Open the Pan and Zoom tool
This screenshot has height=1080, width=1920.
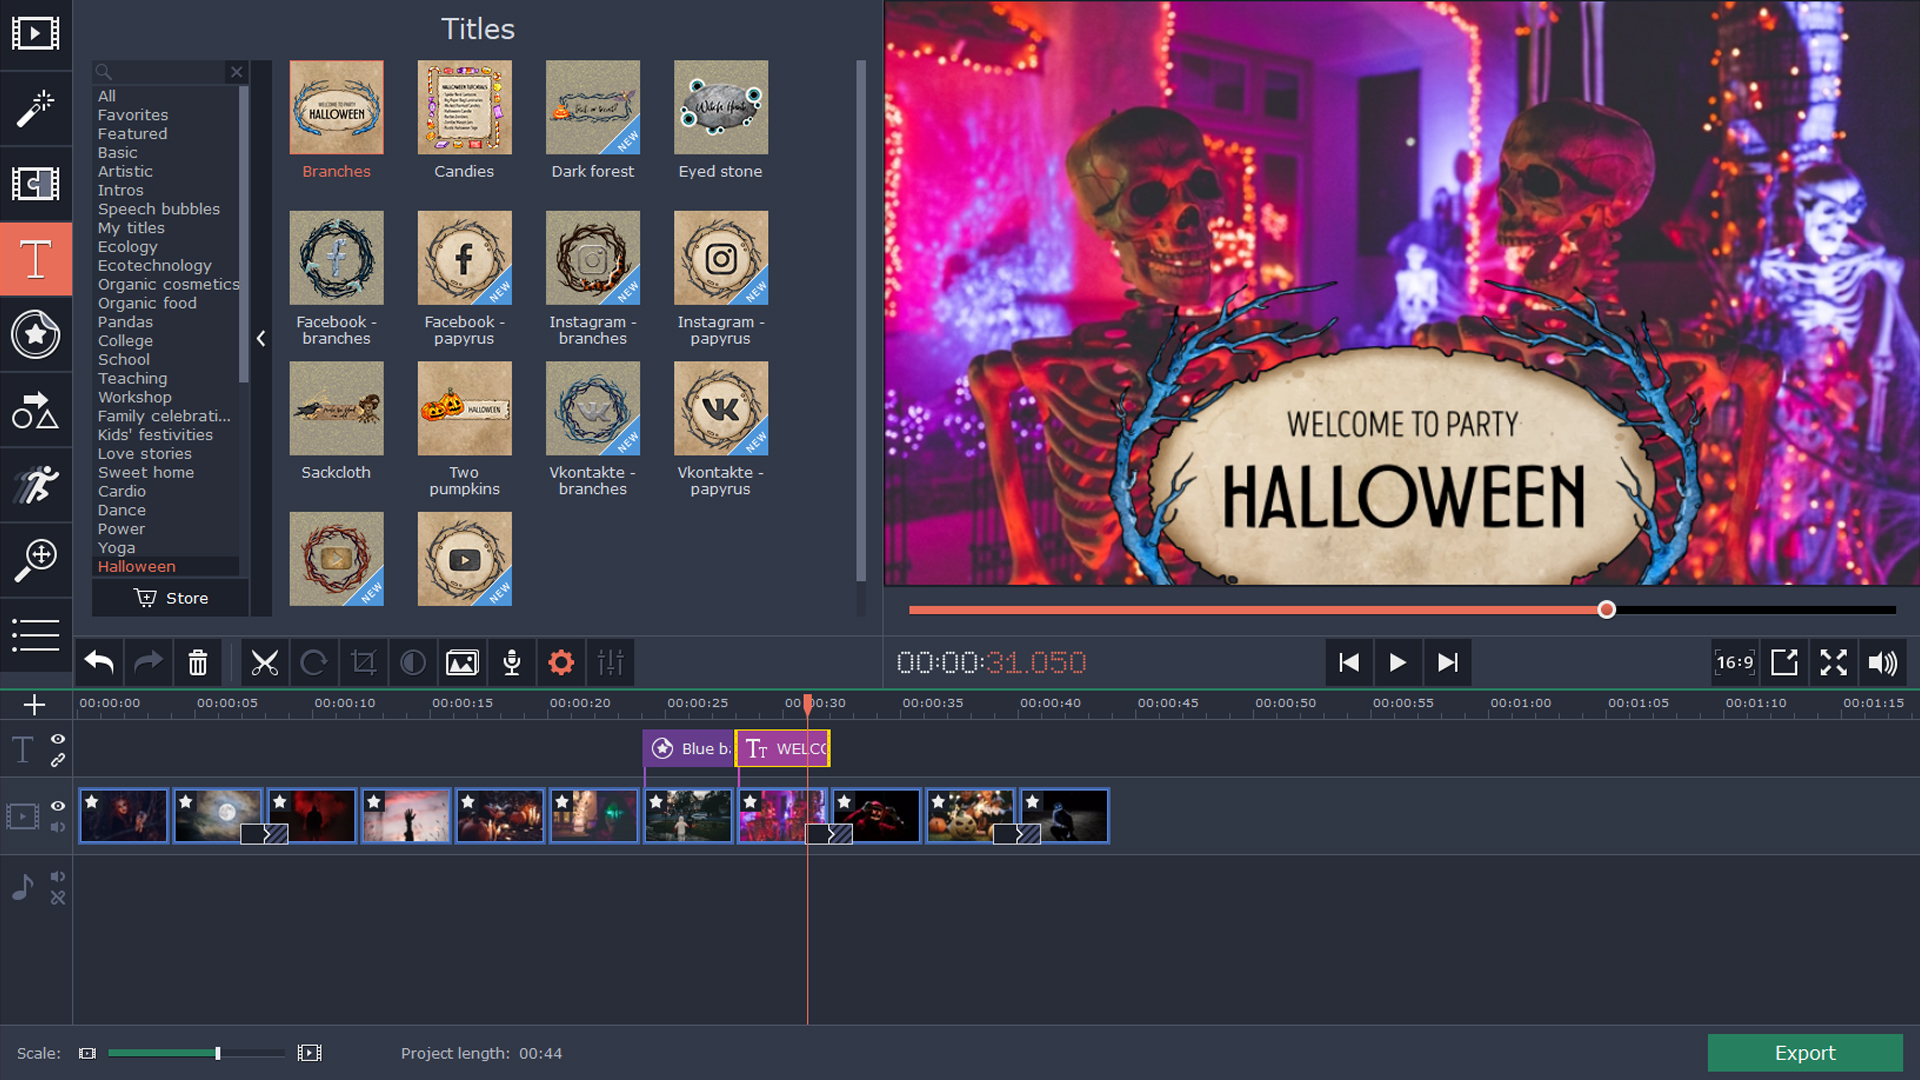[x=36, y=560]
